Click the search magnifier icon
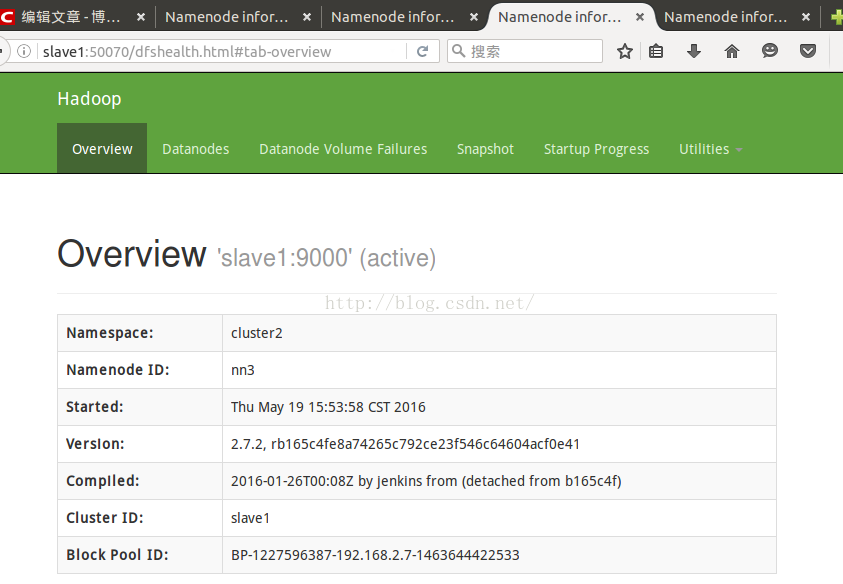This screenshot has width=843, height=584. [x=458, y=51]
